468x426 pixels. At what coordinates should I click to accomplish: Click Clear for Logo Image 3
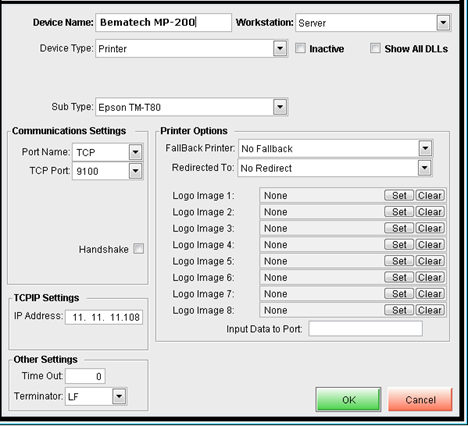[x=430, y=228]
